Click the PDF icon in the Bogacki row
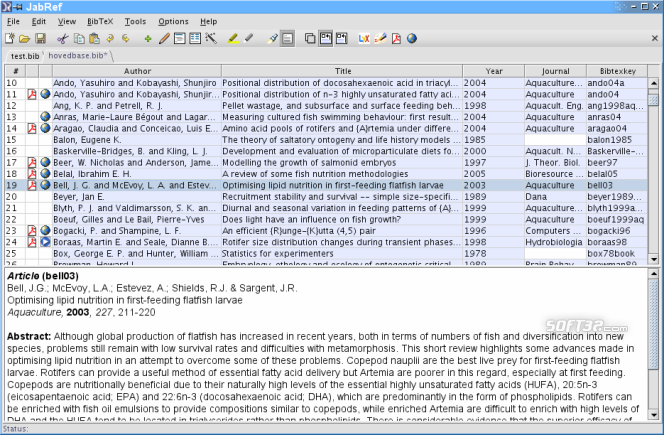Image resolution: width=664 pixels, height=435 pixels. (x=32, y=230)
